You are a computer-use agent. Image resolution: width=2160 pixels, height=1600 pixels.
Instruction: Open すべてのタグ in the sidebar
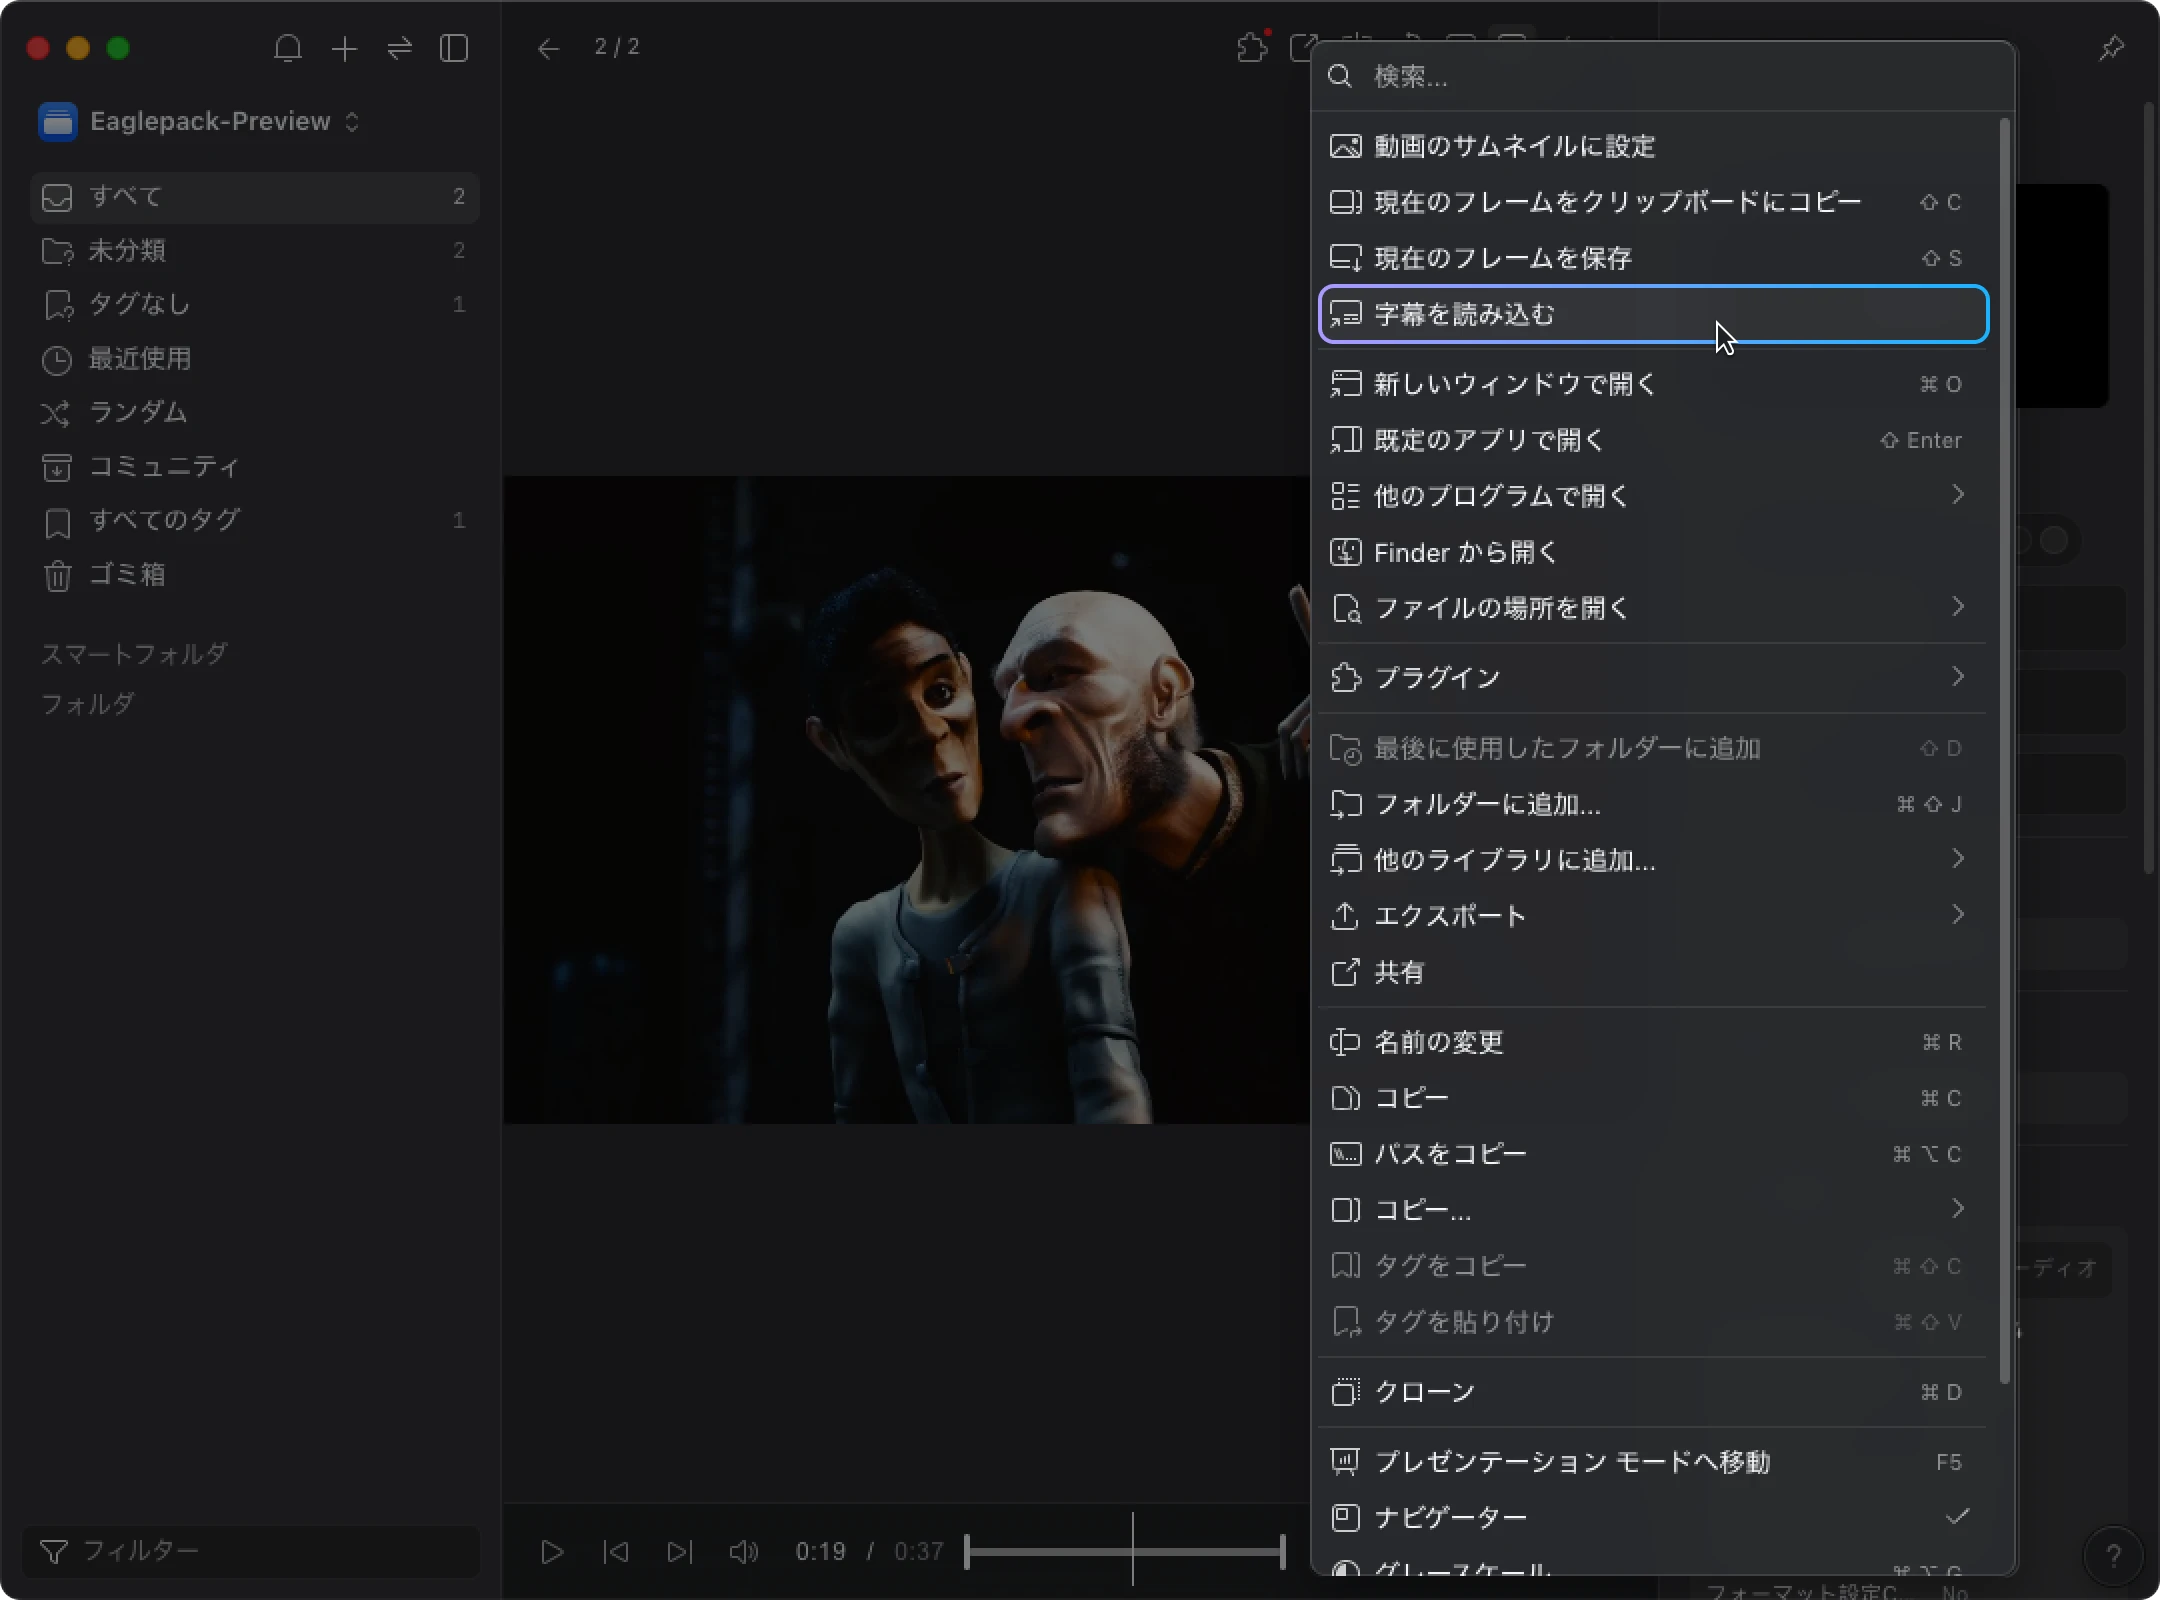tap(255, 521)
